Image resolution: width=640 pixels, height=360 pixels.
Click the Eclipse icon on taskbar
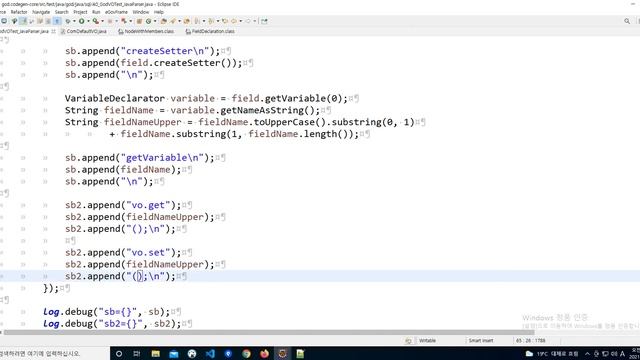coord(282,353)
